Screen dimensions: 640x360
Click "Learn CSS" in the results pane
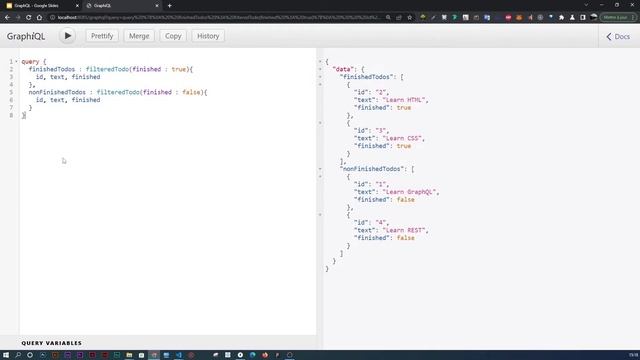point(402,138)
